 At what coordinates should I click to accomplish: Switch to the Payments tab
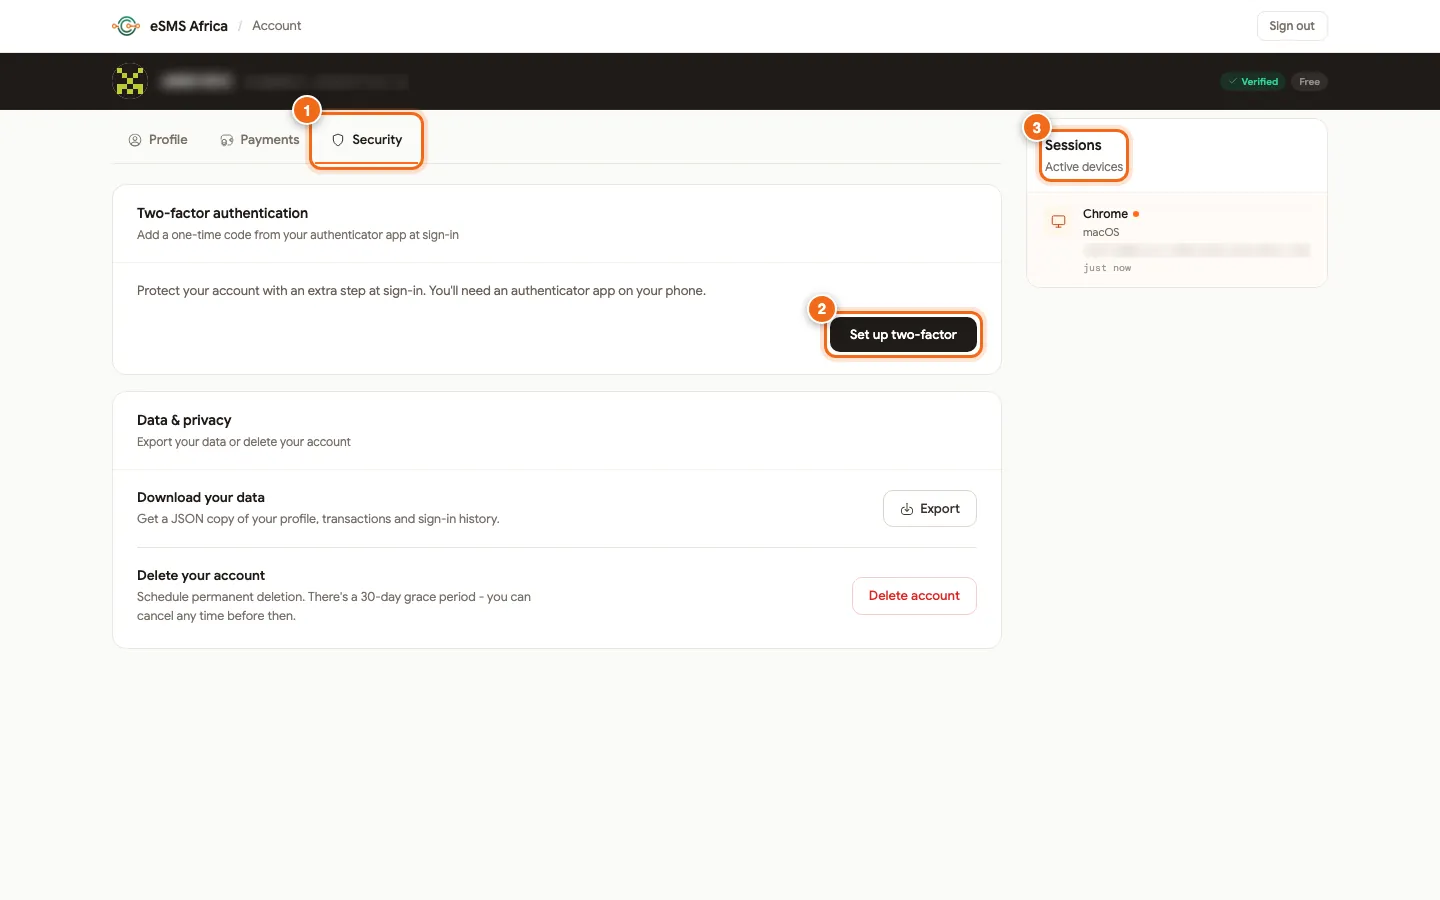pos(260,140)
